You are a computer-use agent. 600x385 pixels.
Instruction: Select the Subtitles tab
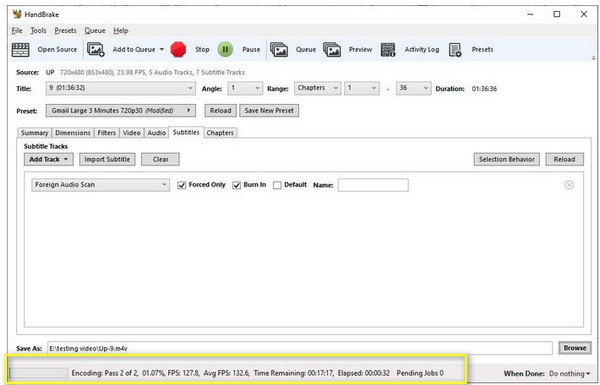pos(186,132)
